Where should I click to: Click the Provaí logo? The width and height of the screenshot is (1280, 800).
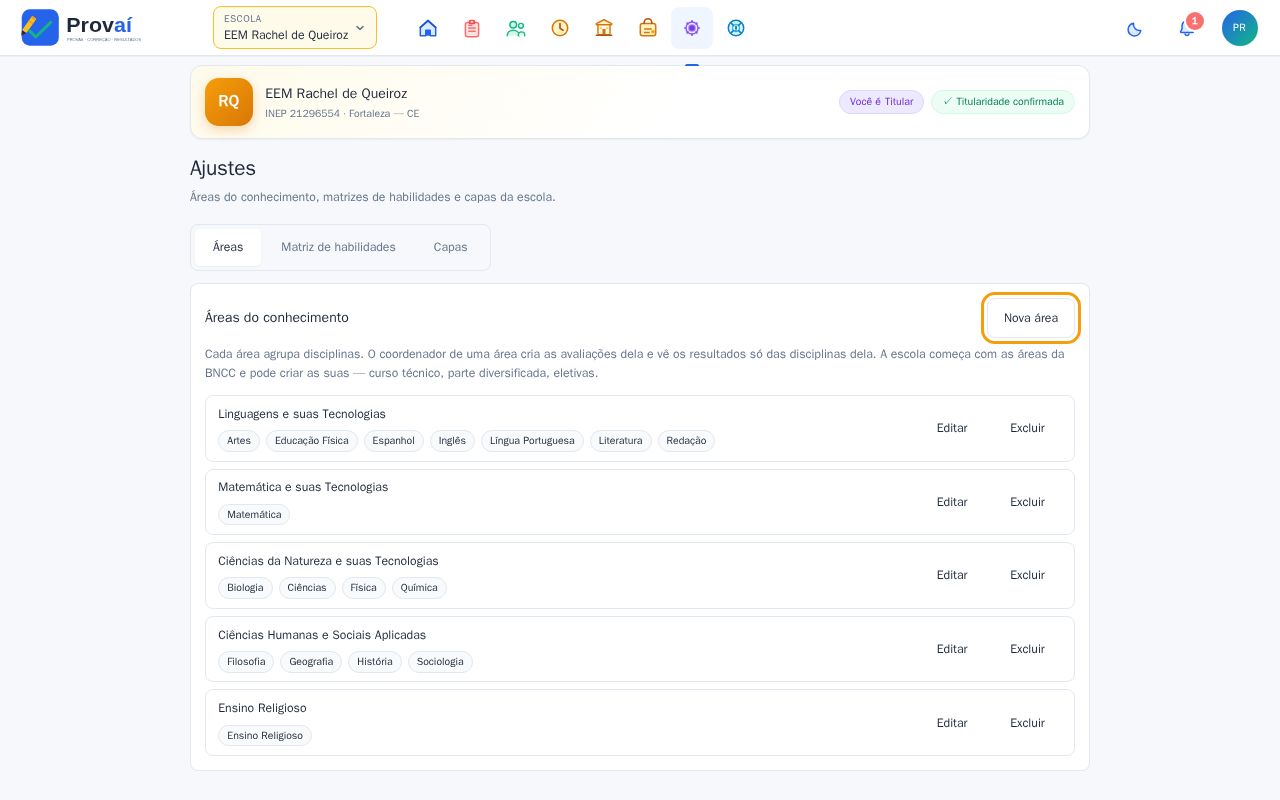click(81, 27)
